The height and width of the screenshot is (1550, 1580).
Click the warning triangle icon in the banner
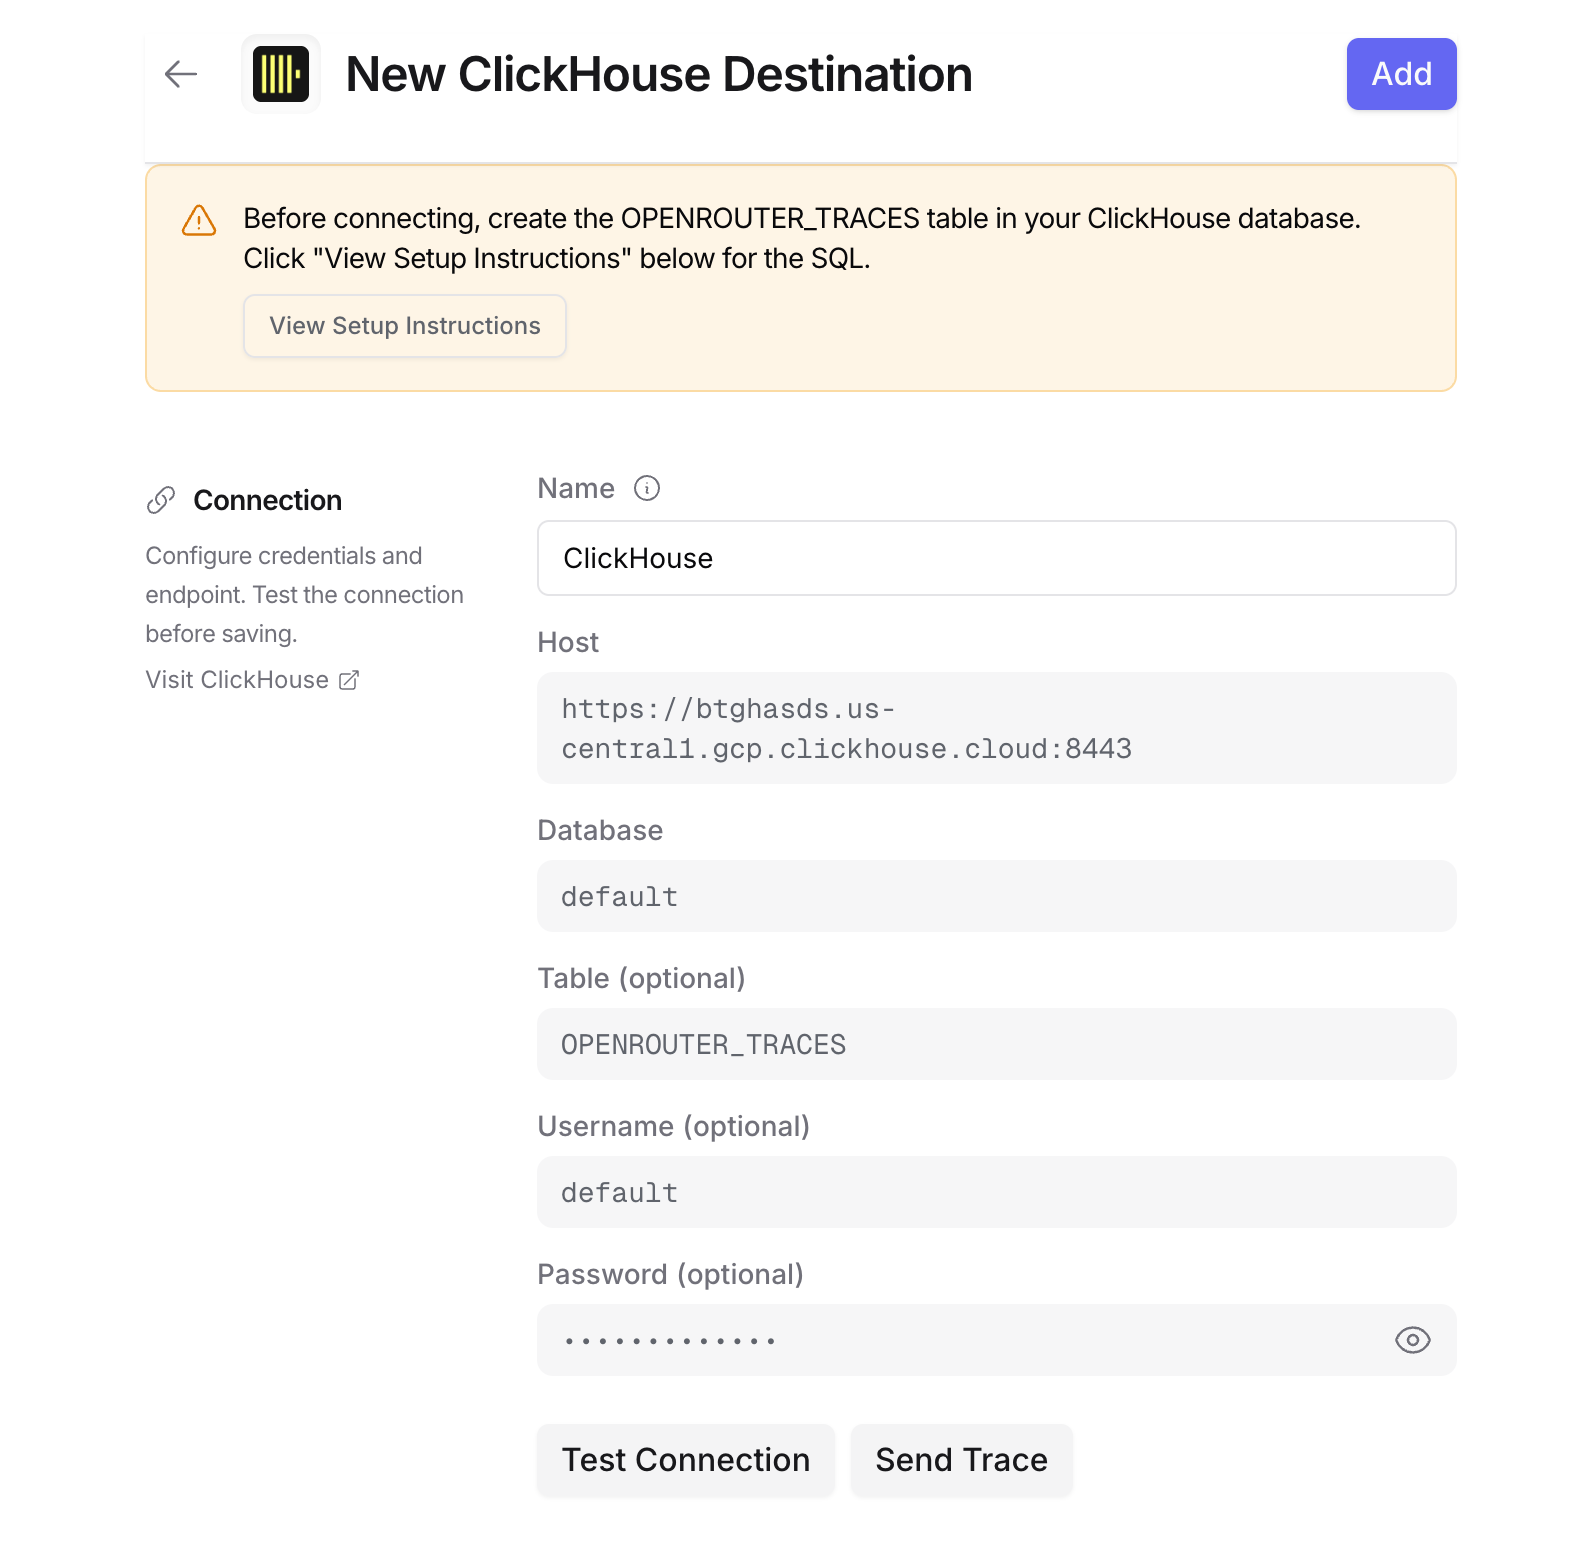199,220
